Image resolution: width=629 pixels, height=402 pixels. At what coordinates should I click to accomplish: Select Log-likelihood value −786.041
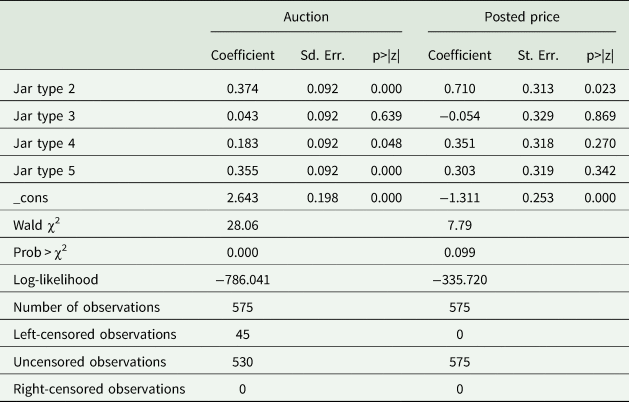pos(243,279)
